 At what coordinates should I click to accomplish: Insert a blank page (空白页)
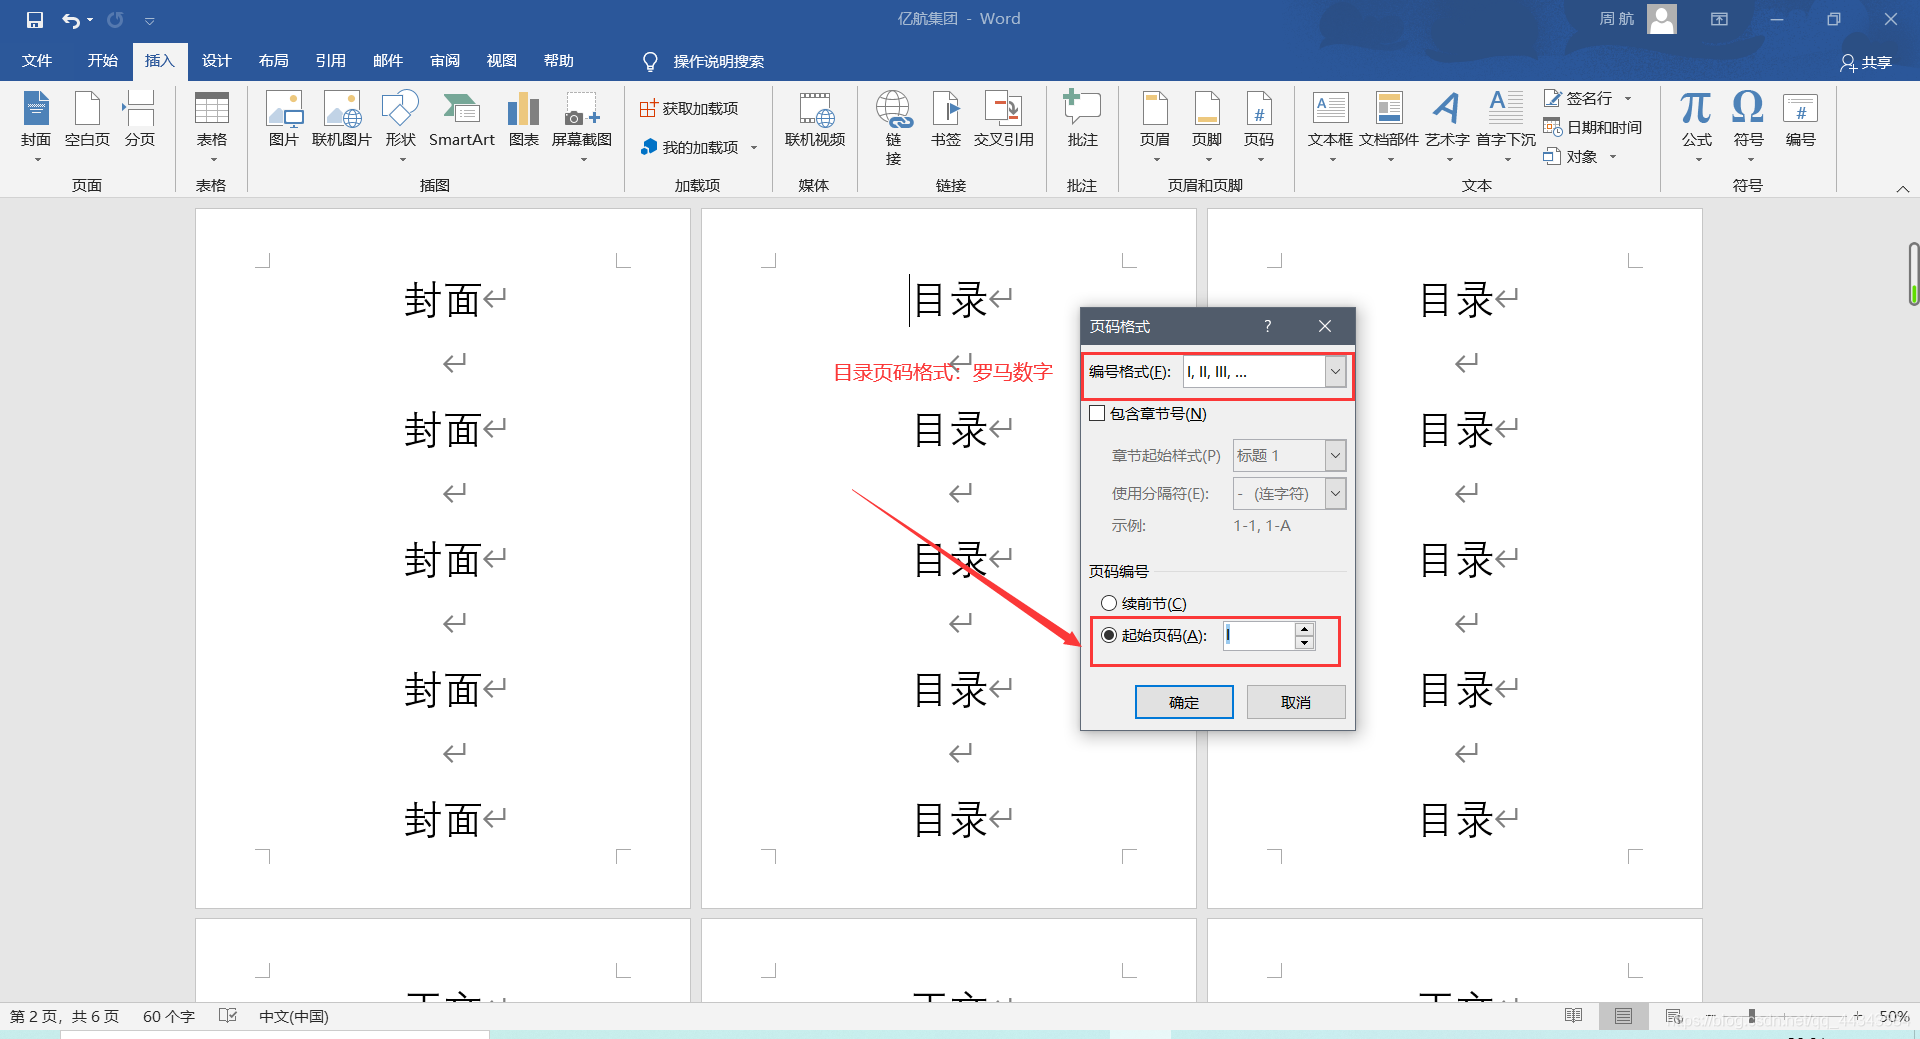click(x=87, y=120)
